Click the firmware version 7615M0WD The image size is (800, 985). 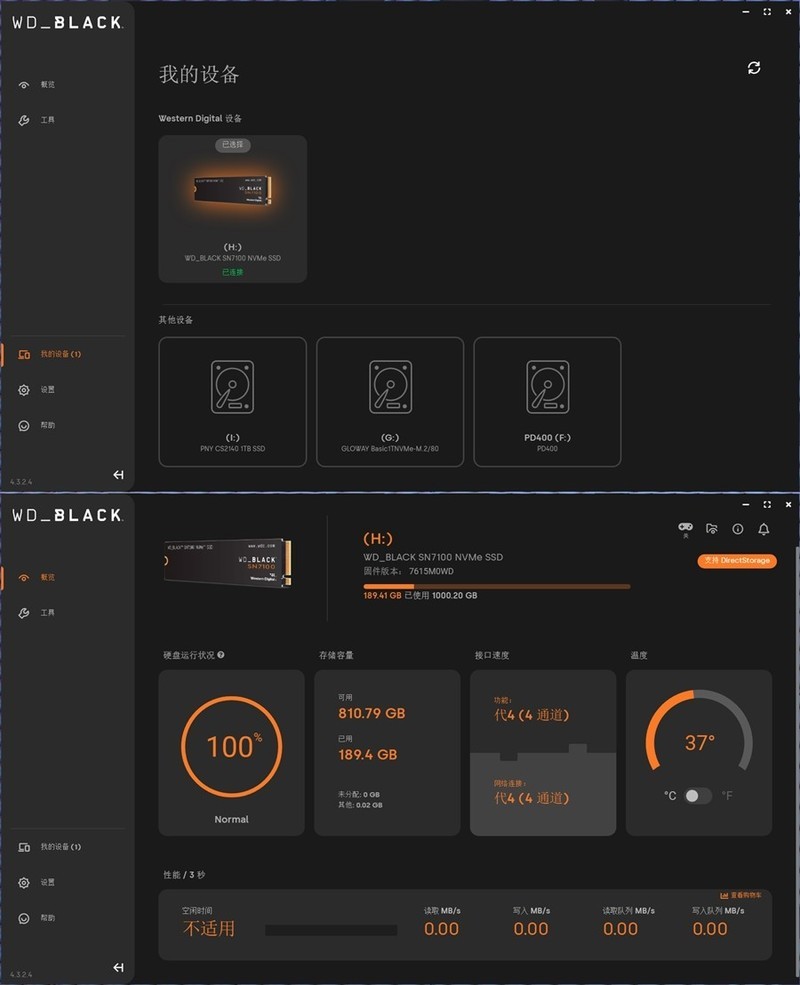tap(431, 571)
